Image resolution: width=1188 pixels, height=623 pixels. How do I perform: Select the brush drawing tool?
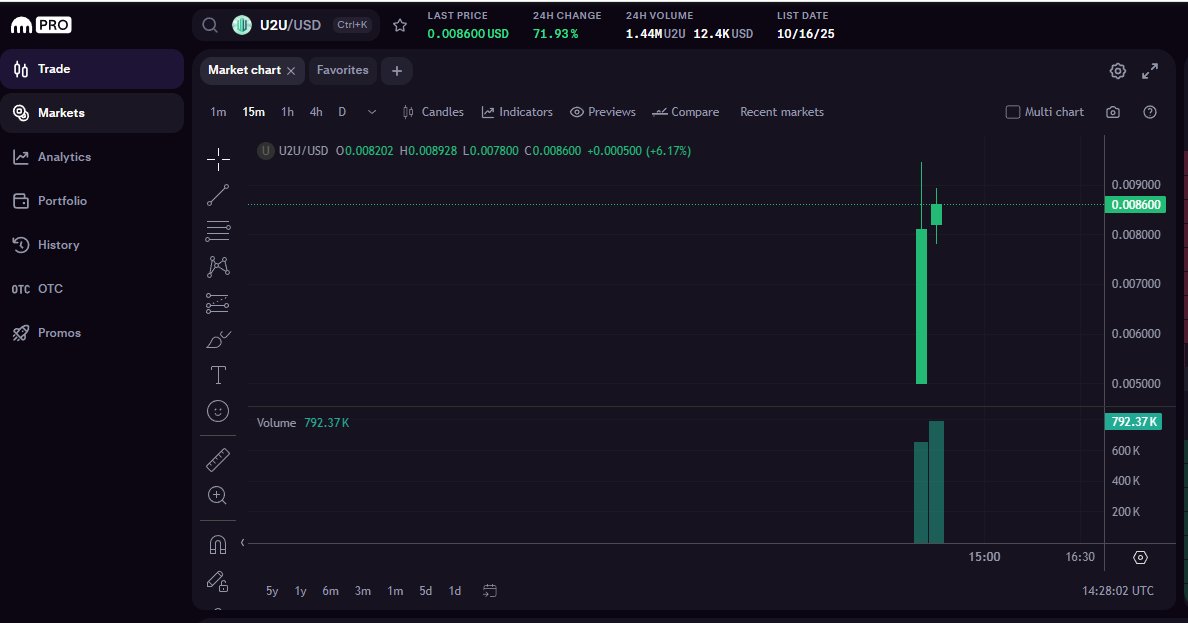pos(218,339)
